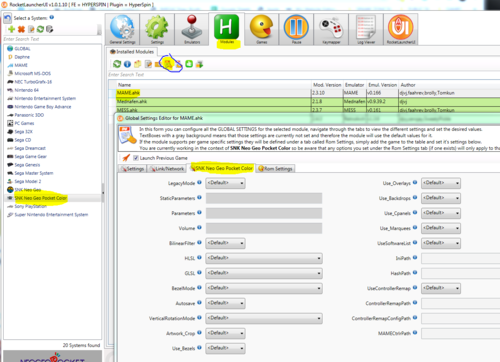This screenshot has height=362, width=500.
Task: Switch to the General Settings tab
Action: tap(122, 29)
